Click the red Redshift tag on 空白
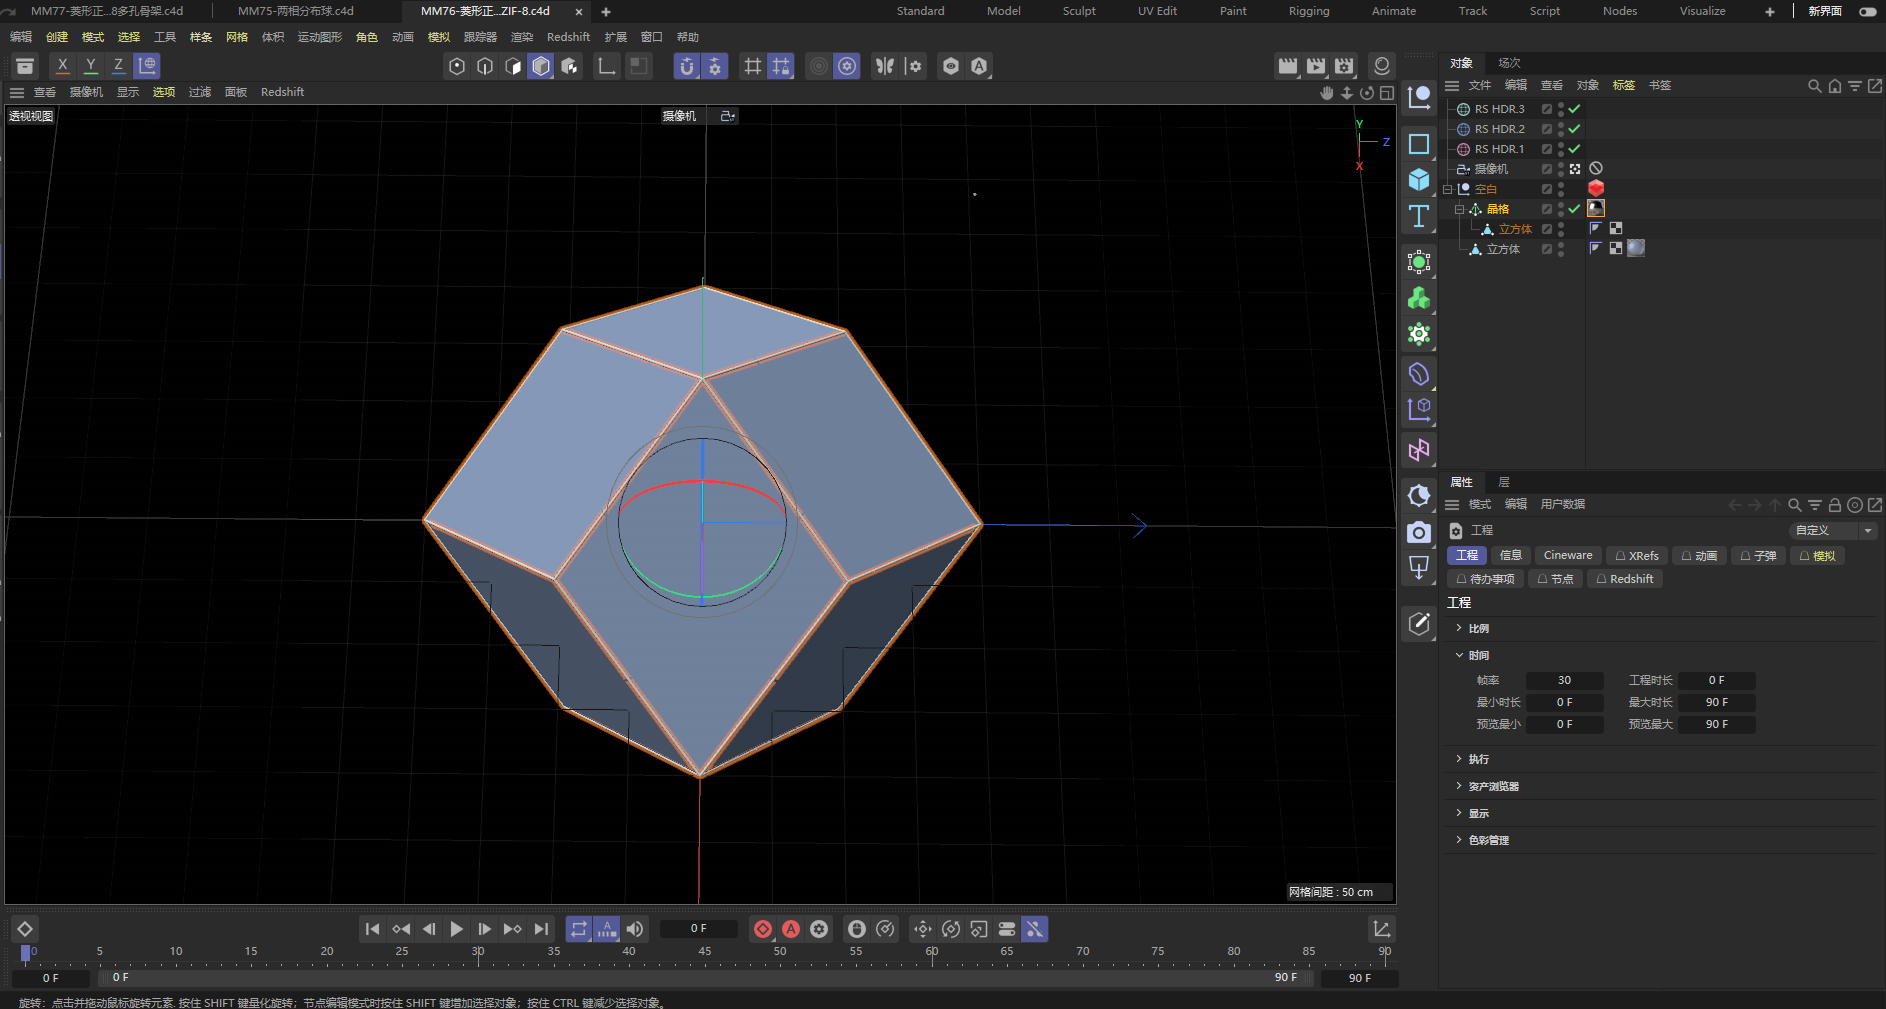1886x1009 pixels. (x=1596, y=189)
